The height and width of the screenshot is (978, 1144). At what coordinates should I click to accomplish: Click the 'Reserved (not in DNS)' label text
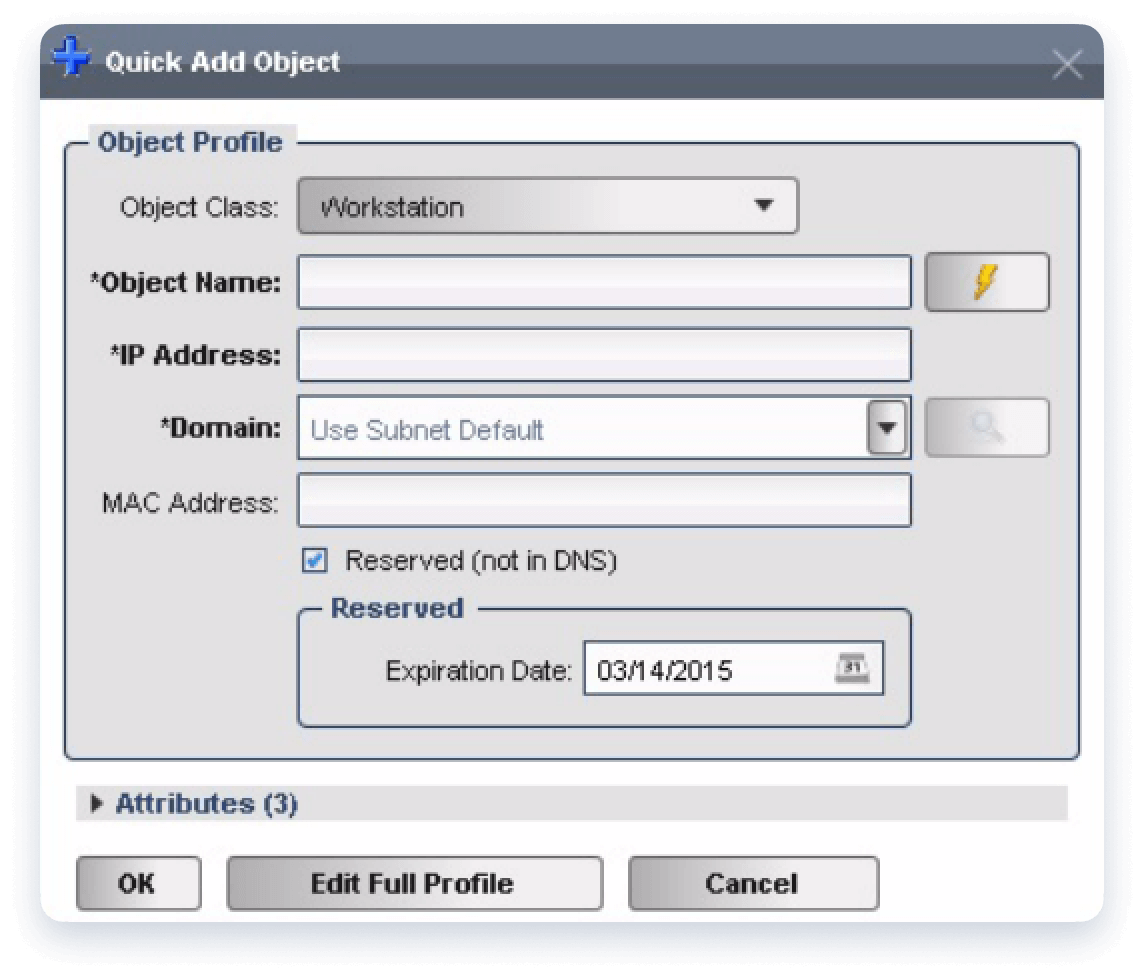tap(481, 561)
